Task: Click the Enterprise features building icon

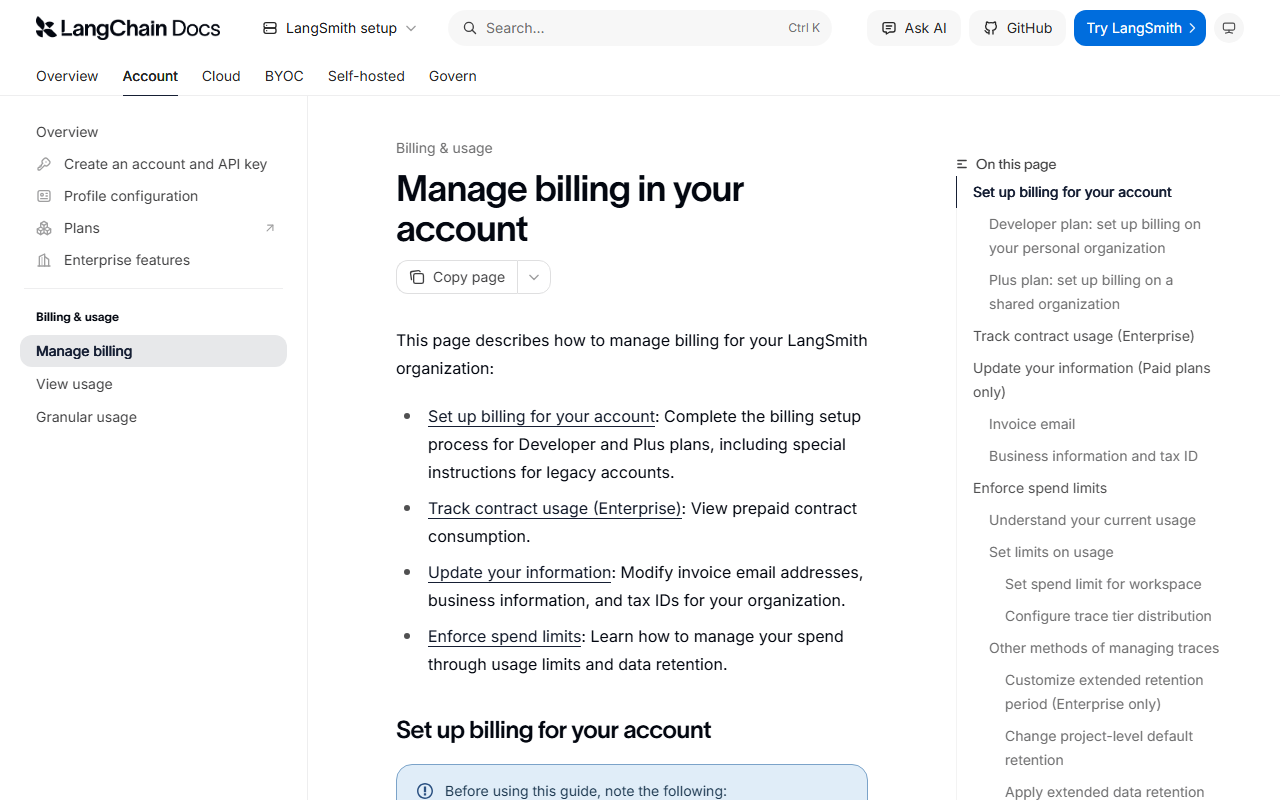Action: [44, 260]
